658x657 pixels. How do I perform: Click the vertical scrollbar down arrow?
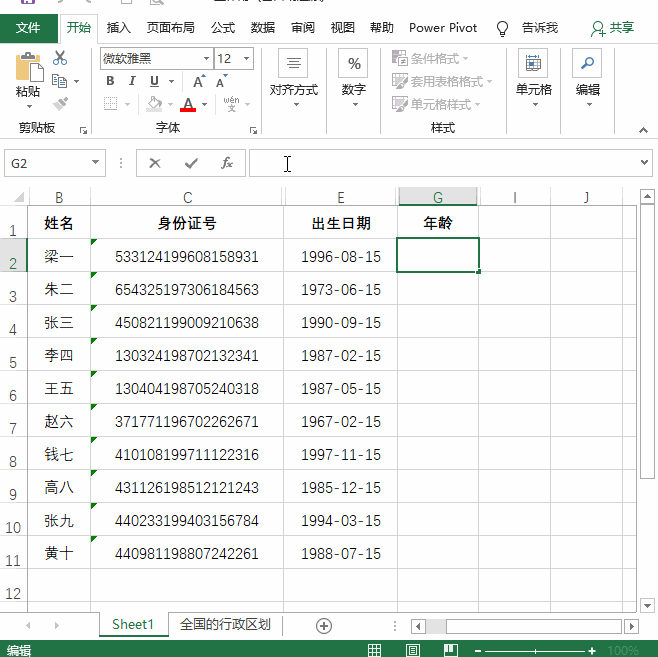(x=647, y=605)
